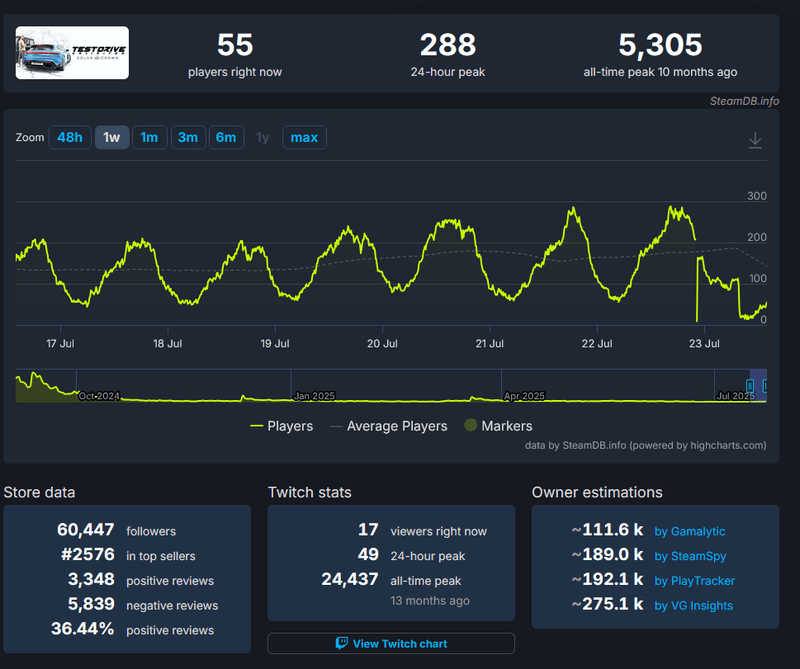
Task: Click the chart download icon
Action: coord(755,140)
